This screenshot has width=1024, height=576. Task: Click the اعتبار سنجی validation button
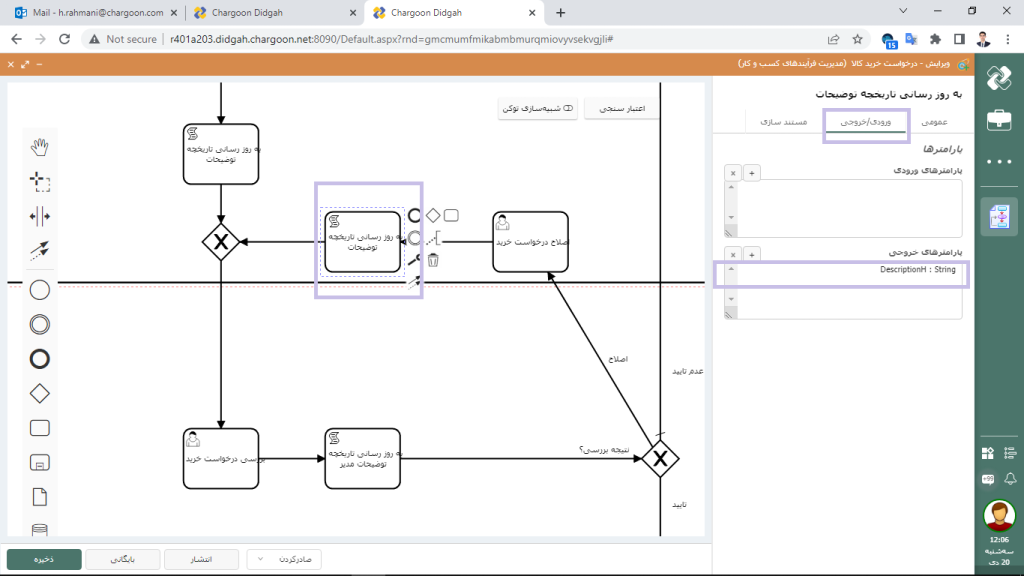click(622, 108)
